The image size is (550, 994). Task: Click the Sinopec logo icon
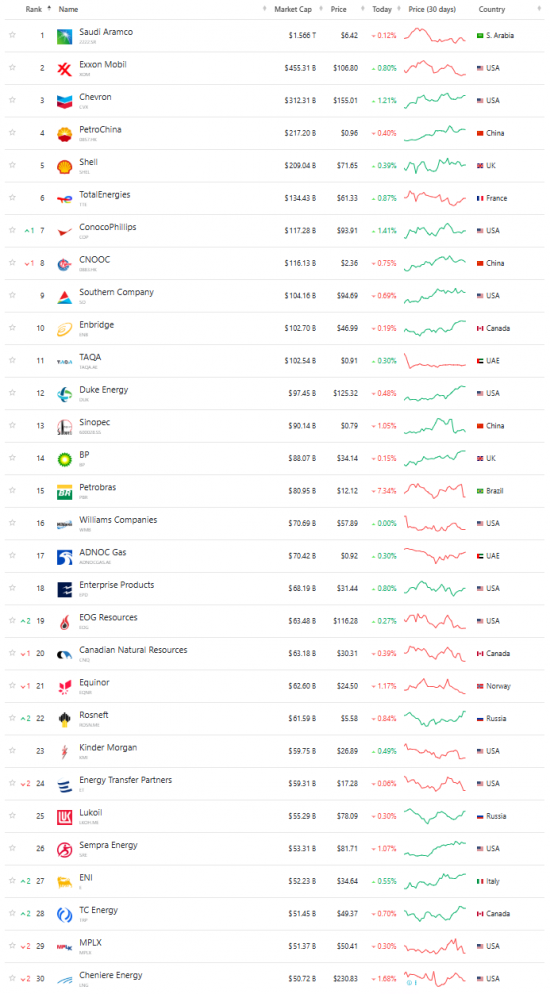point(65,427)
